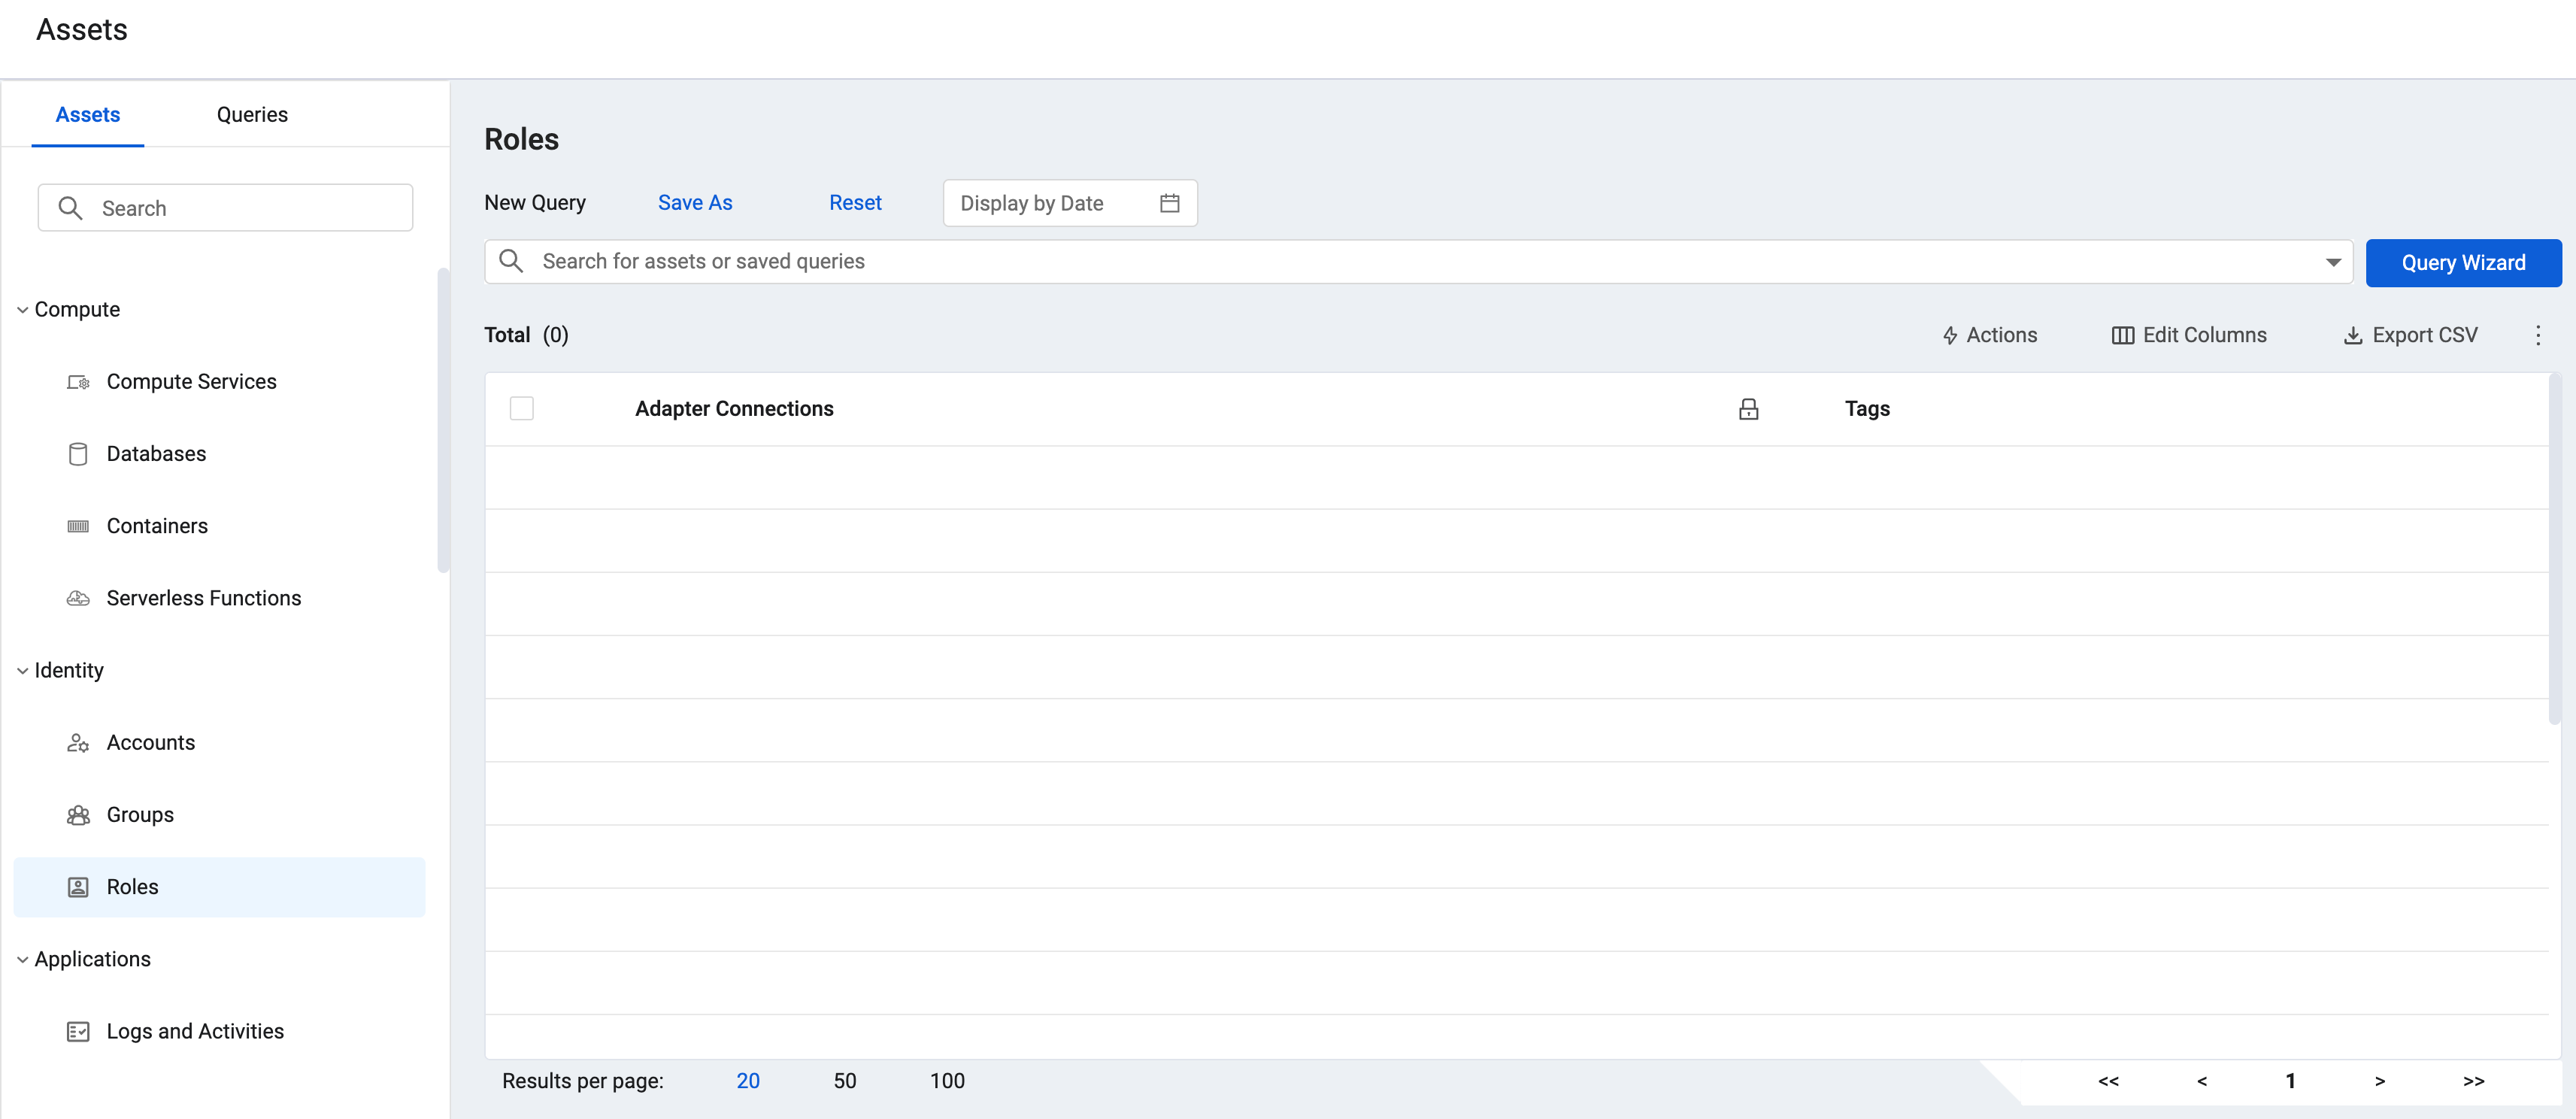Click the Serverless Functions cloud icon
Image resolution: width=2576 pixels, height=1119 pixels.
click(x=78, y=598)
